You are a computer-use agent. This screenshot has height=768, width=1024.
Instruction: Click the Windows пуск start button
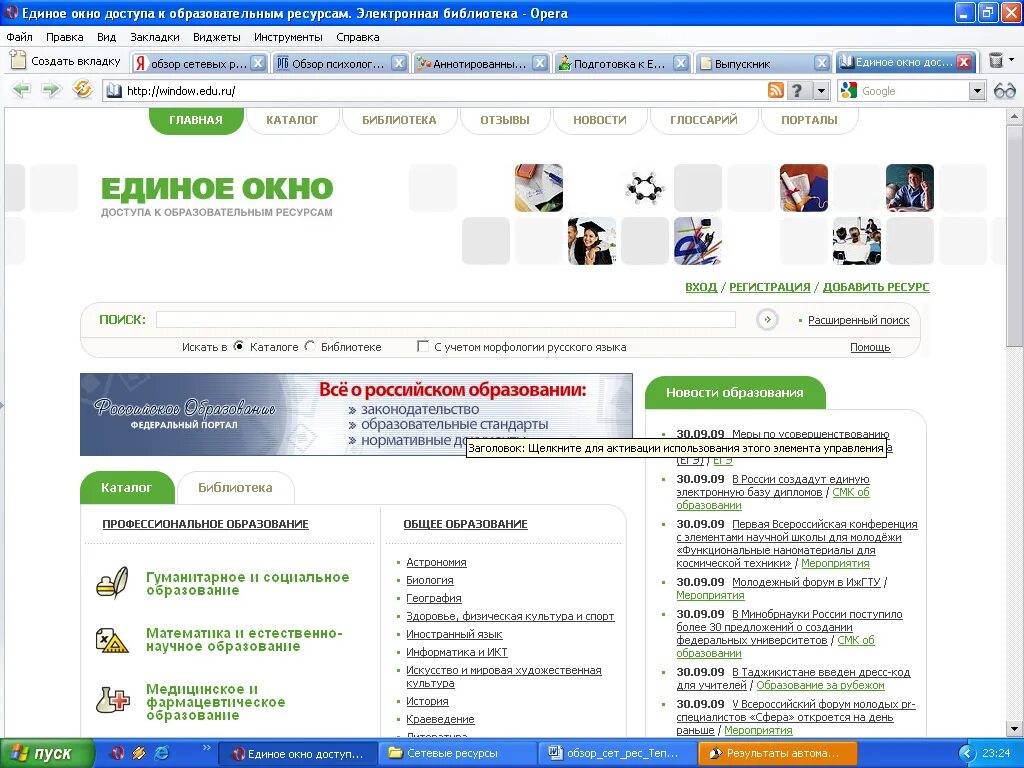click(x=47, y=754)
